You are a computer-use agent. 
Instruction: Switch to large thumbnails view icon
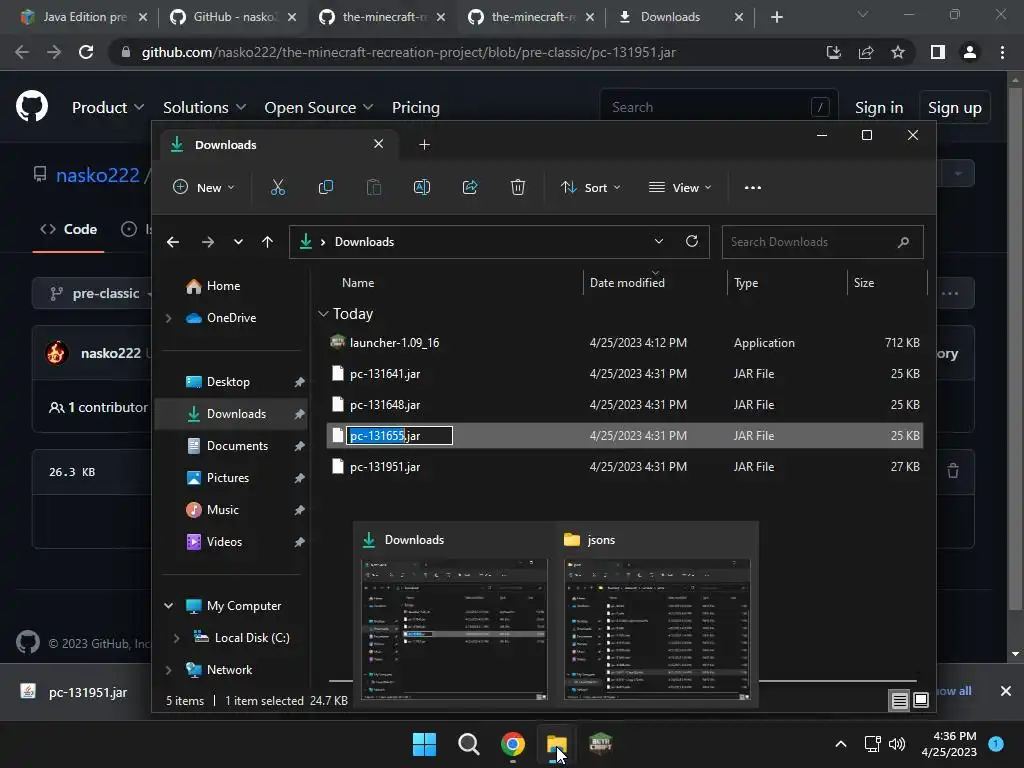coord(921,700)
